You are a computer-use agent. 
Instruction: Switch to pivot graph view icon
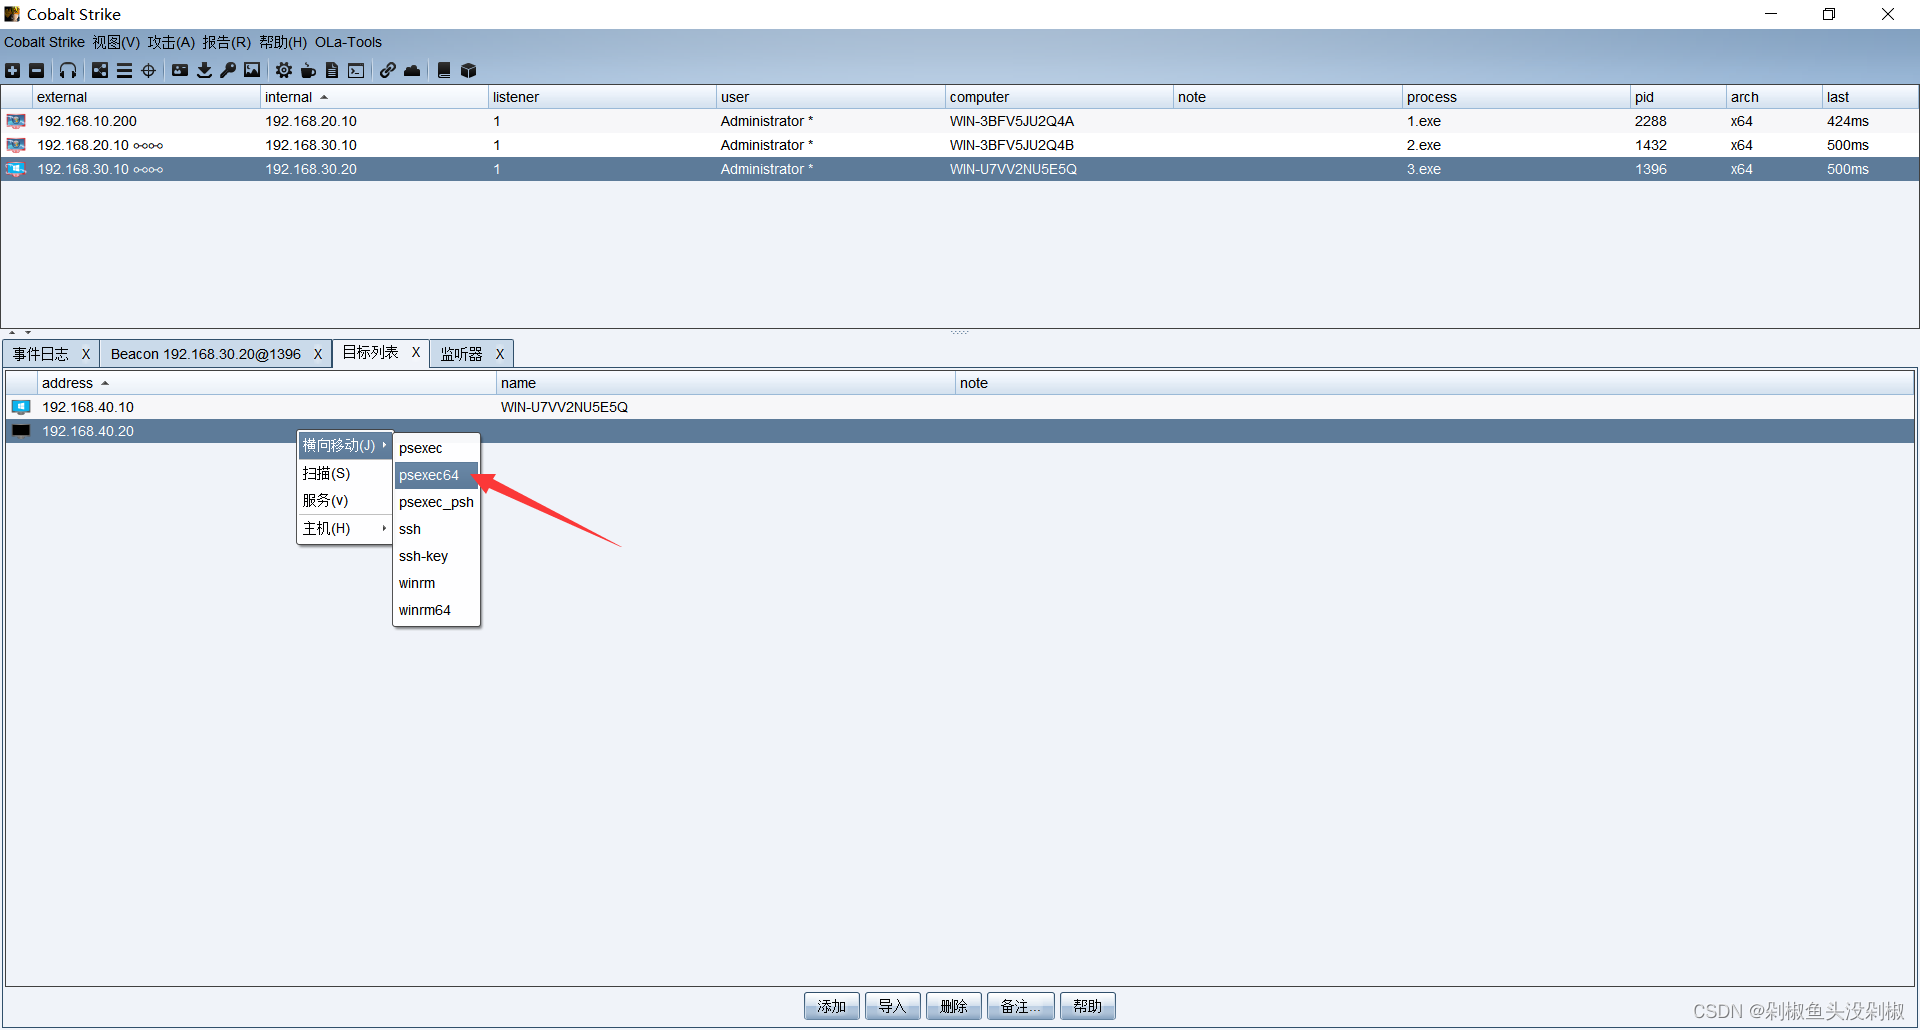coord(100,70)
